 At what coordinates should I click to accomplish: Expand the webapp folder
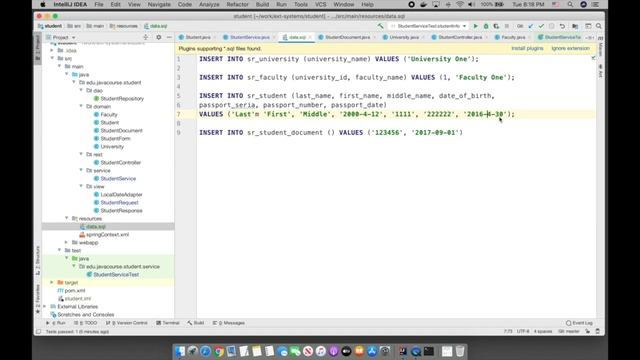click(67, 242)
